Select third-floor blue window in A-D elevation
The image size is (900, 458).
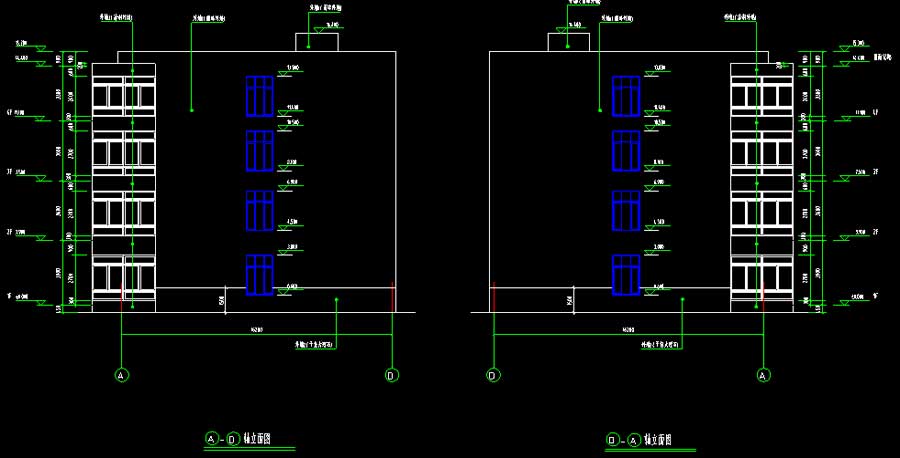tap(260, 150)
